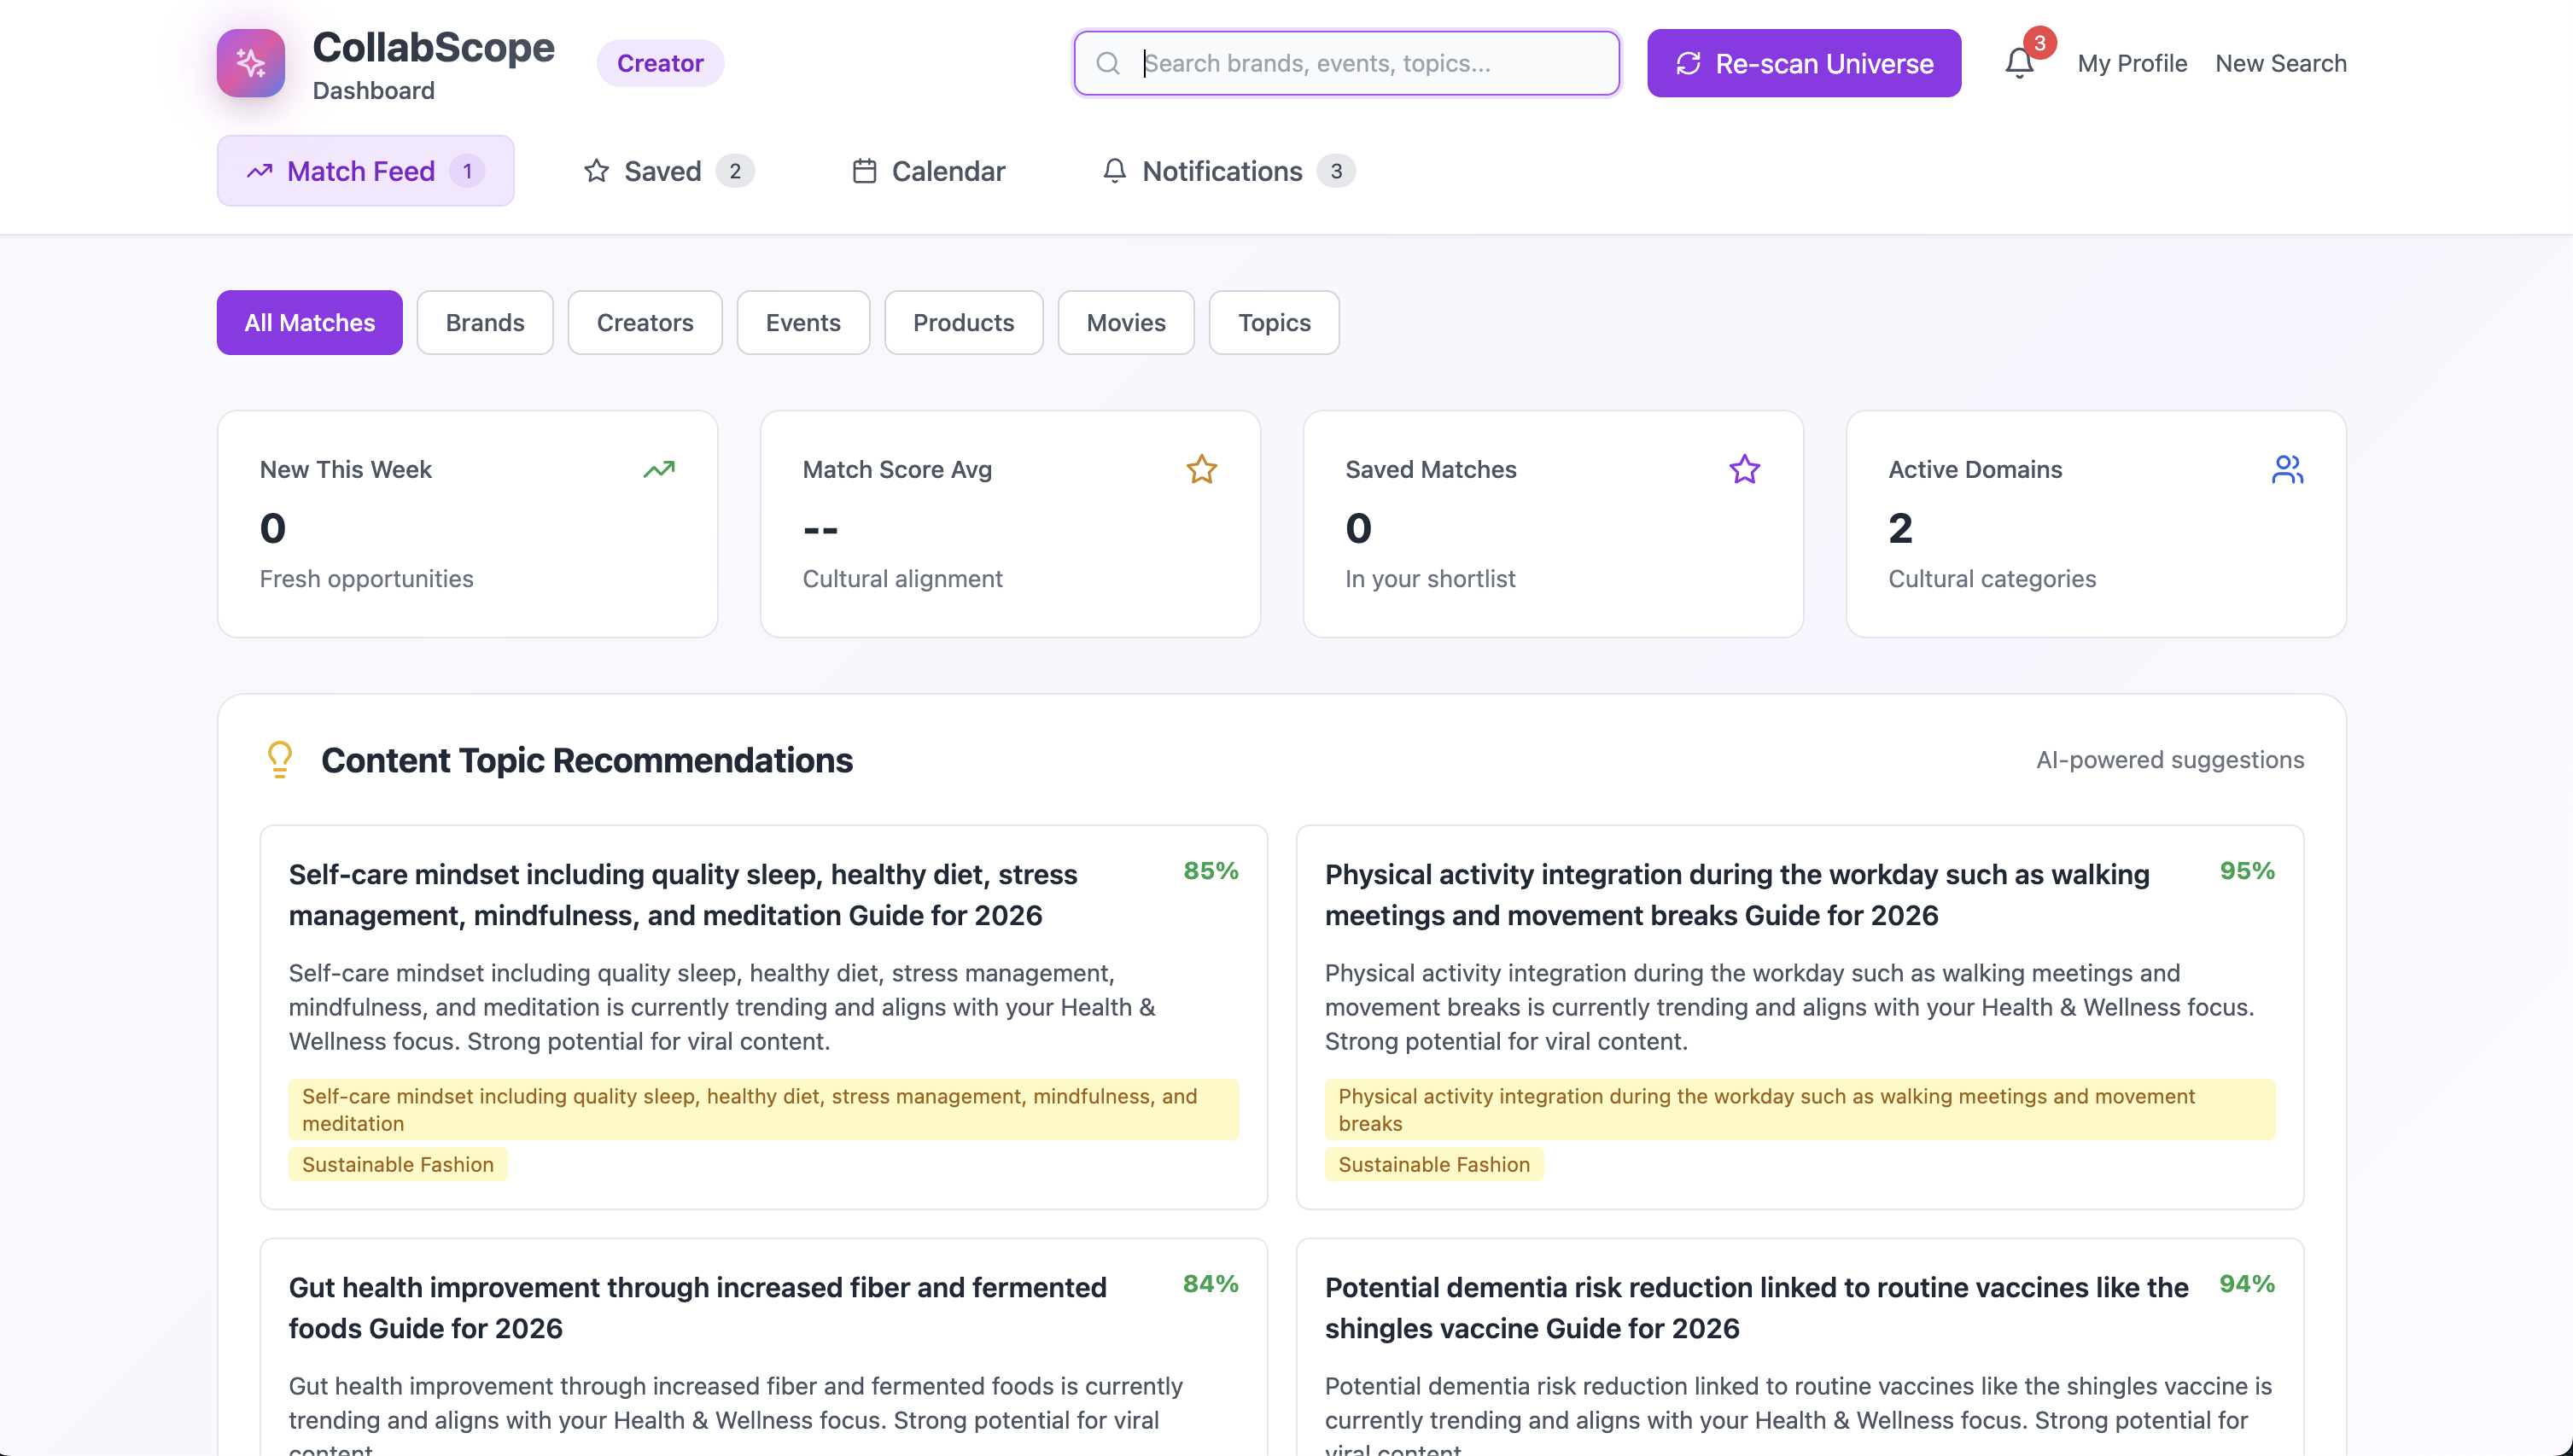Click lightbulb icon beside Content Topic Recommendations
Screen dimensions: 2573x1456
[280, 760]
